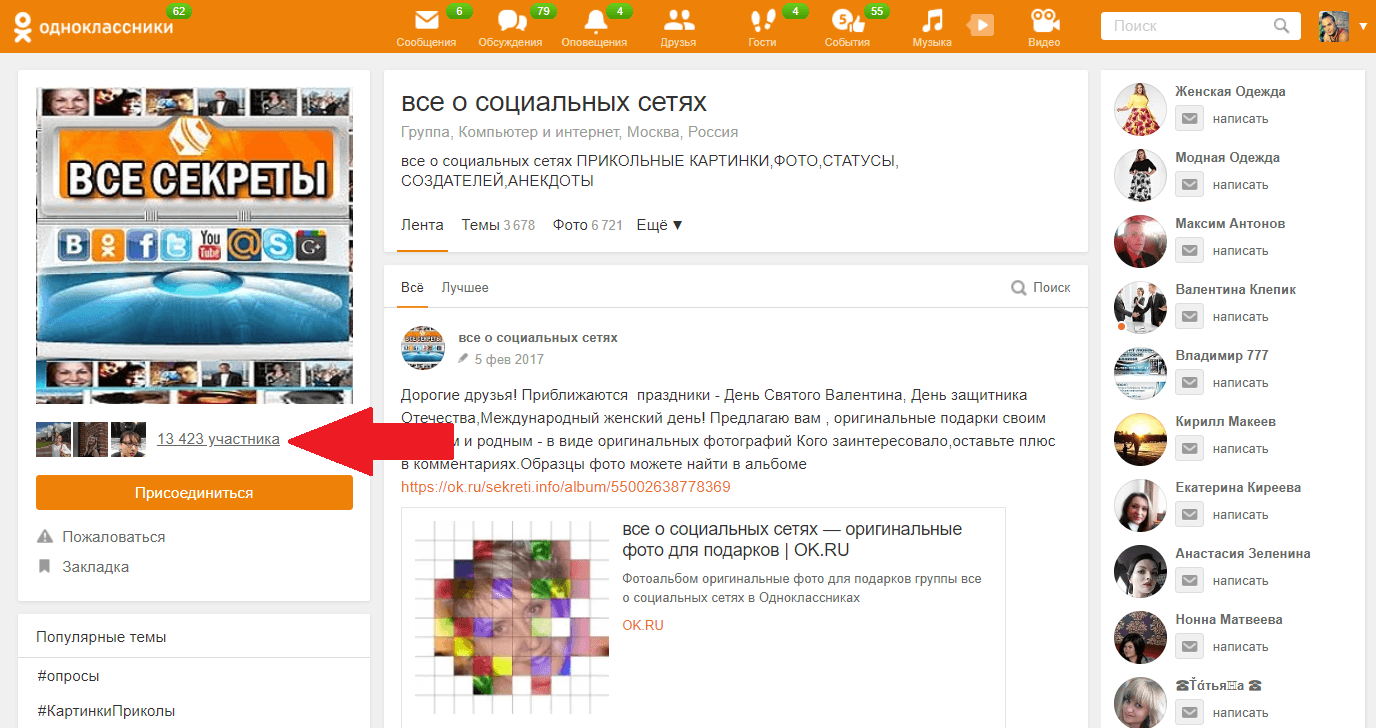Screen dimensions: 1376x728
Task: Click the search magnifier in top field
Action: coord(1281,26)
